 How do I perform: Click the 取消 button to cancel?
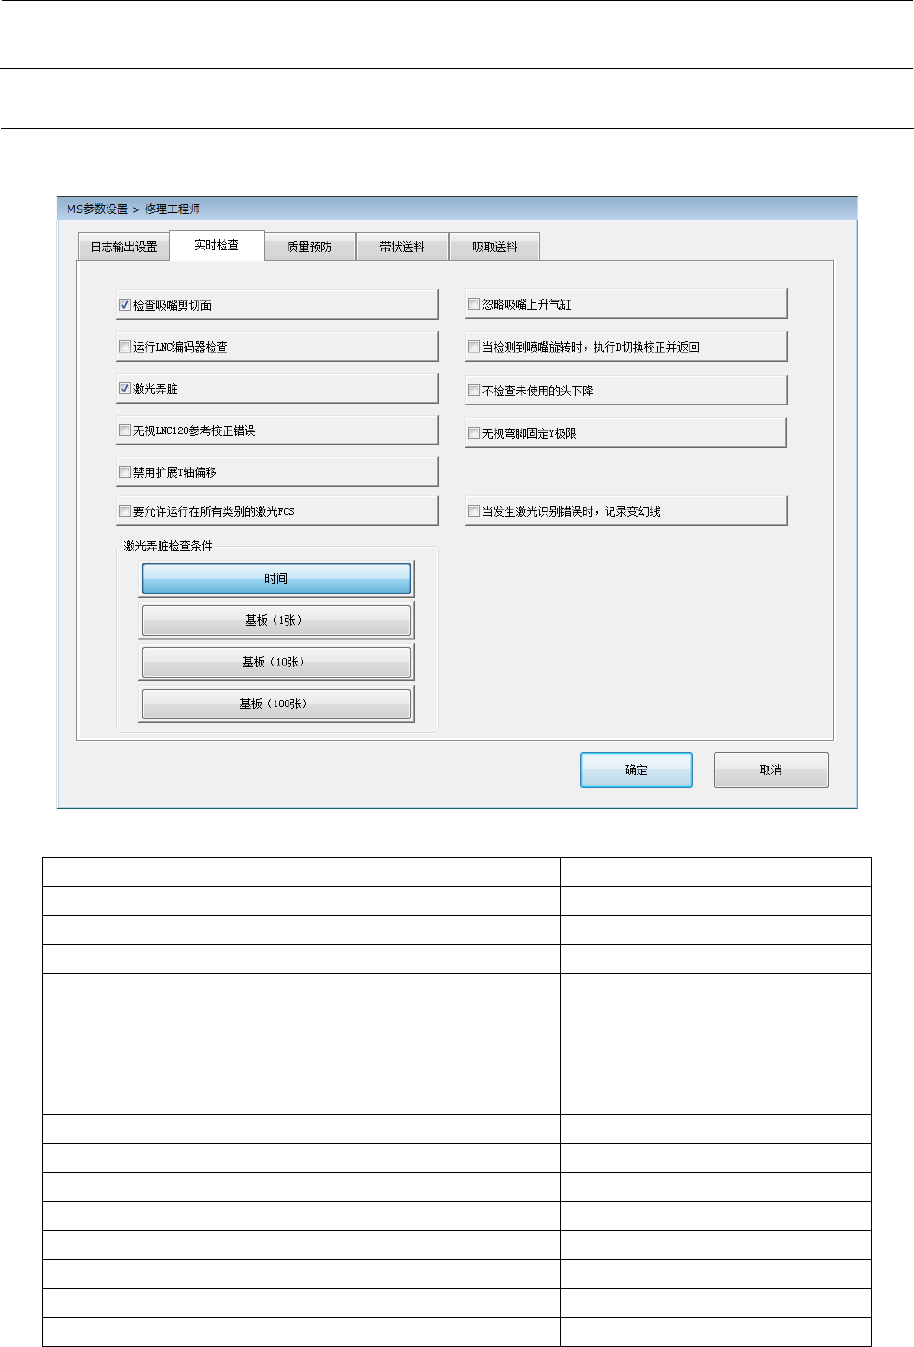click(771, 770)
